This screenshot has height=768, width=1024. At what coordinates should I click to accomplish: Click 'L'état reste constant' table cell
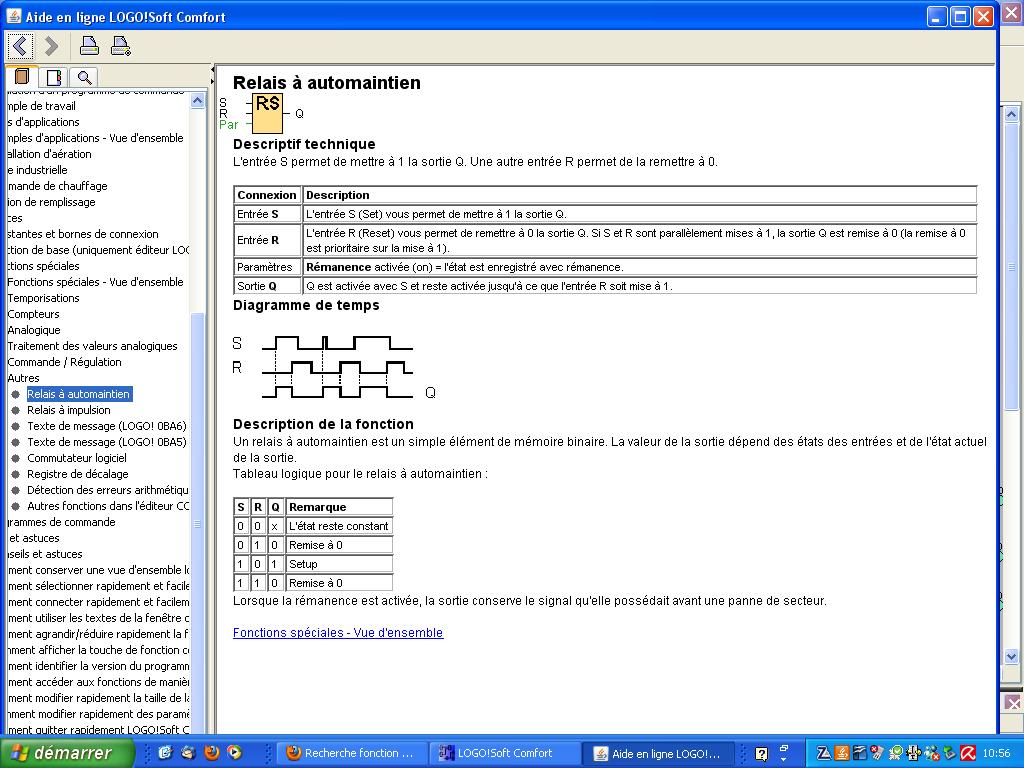point(339,526)
